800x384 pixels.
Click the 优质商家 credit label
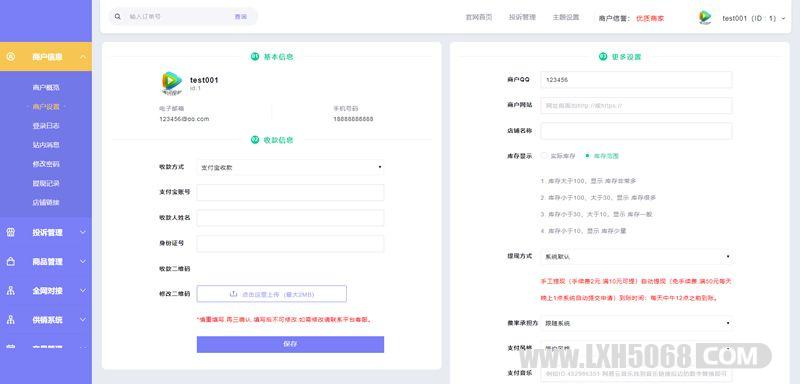pyautogui.click(x=650, y=18)
